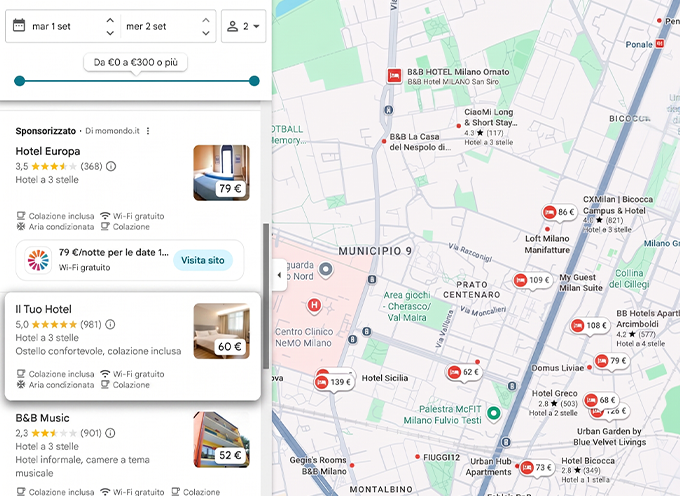
Task: Show info for B&B Music rating
Action: tap(110, 433)
